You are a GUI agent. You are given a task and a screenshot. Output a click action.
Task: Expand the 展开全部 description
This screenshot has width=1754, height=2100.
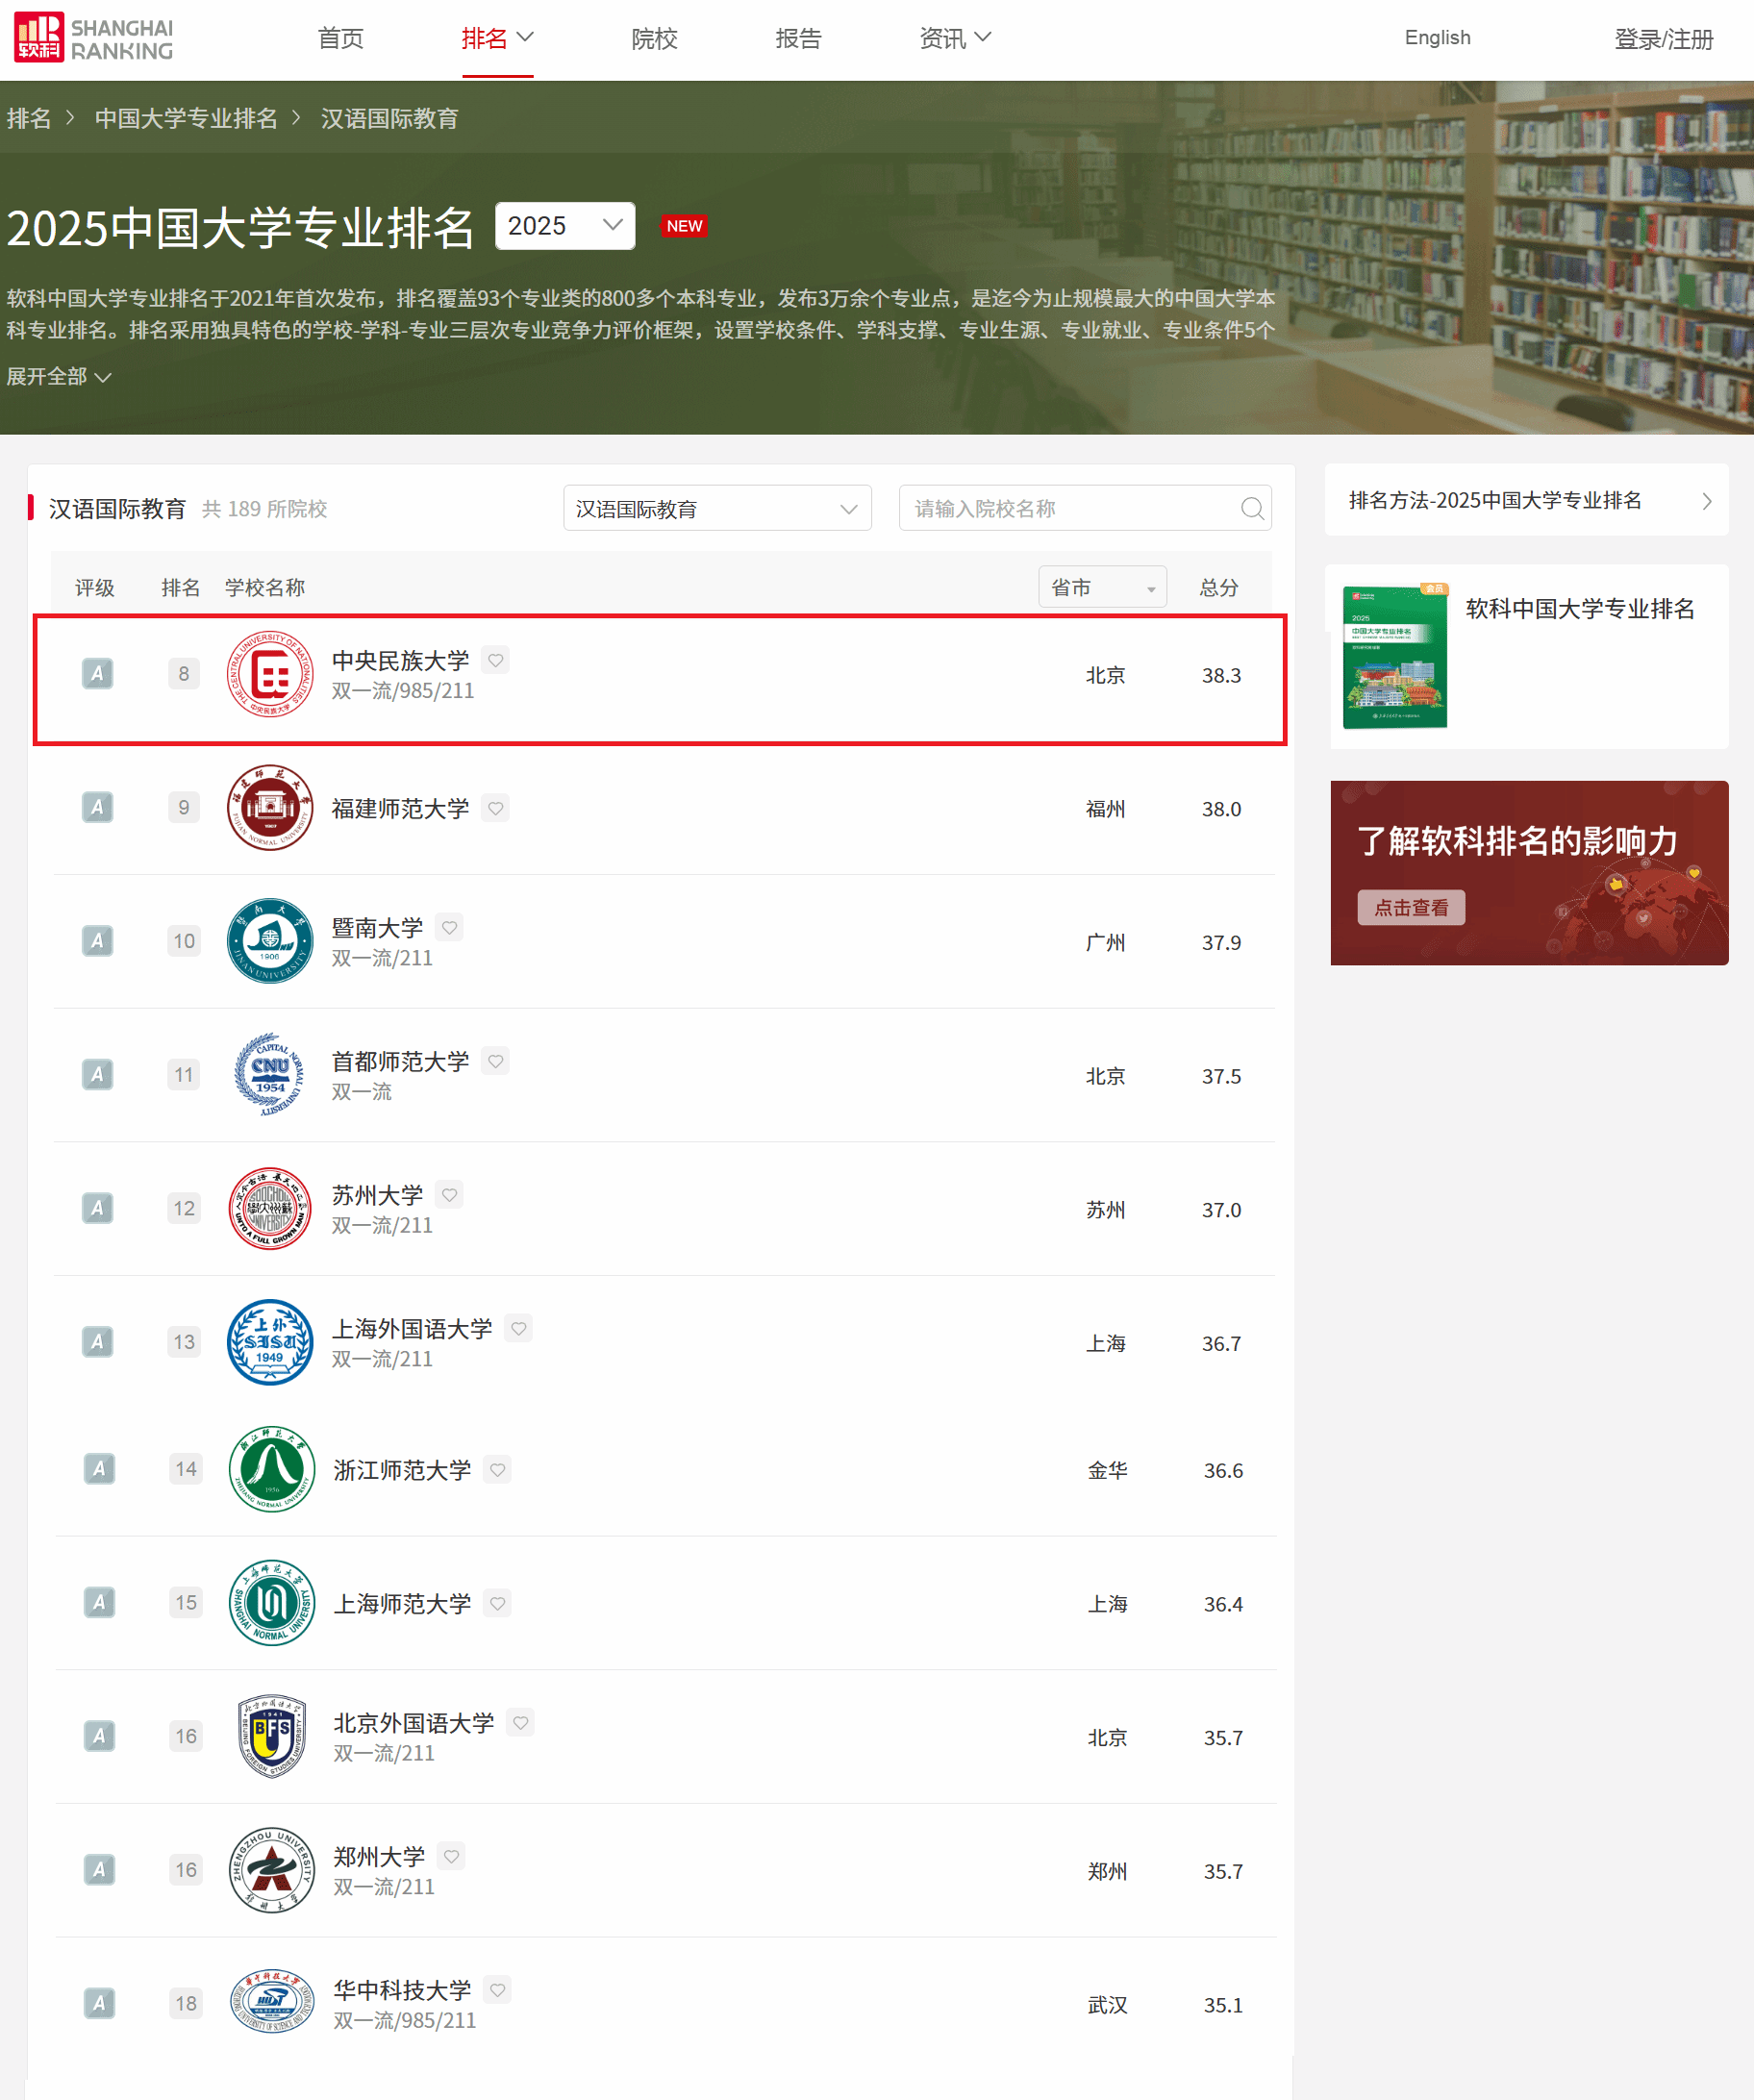pos(59,377)
